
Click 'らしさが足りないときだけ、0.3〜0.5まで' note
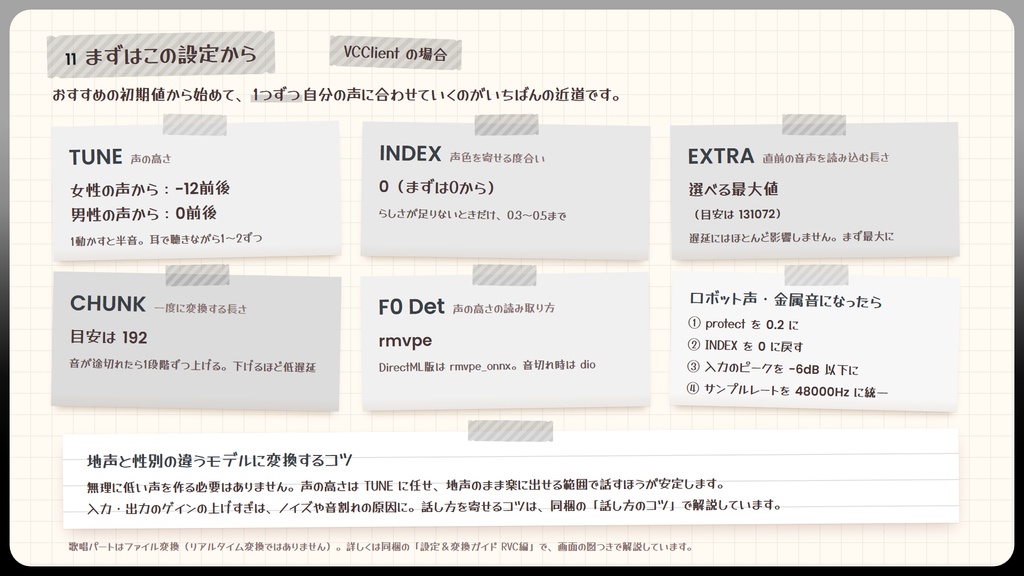[x=472, y=215]
